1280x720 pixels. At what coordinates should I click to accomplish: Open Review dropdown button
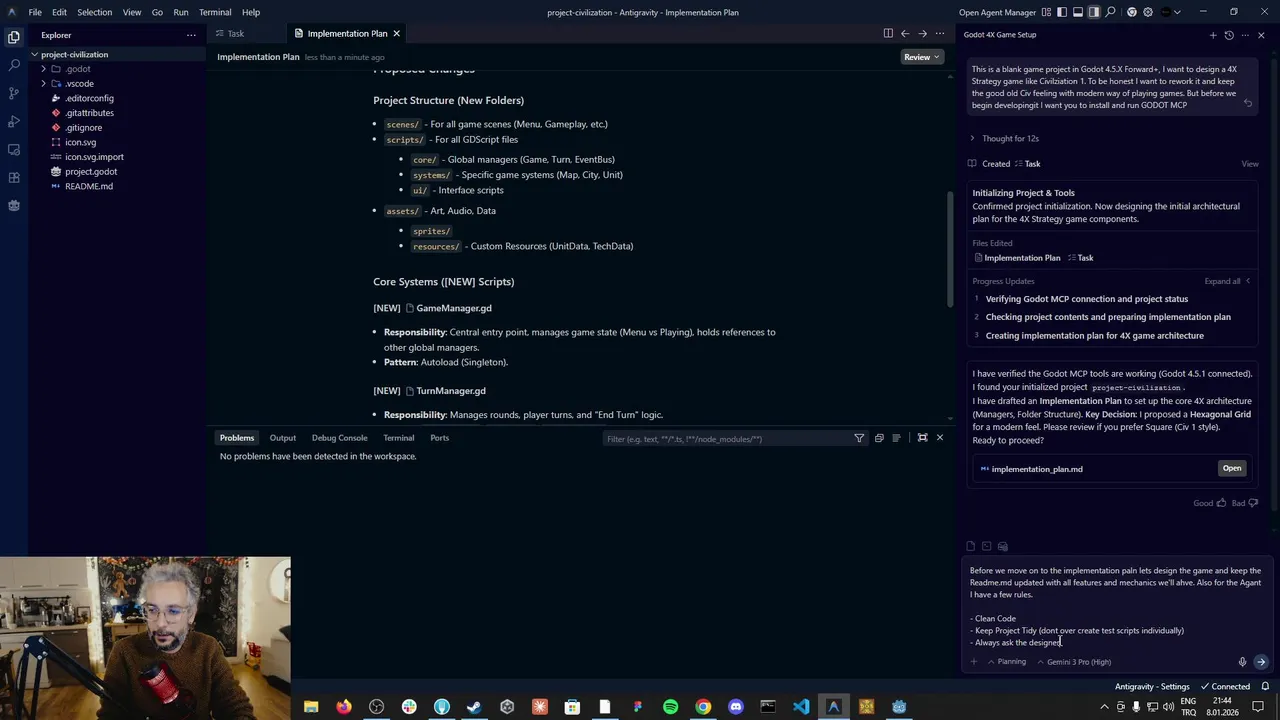coord(921,57)
